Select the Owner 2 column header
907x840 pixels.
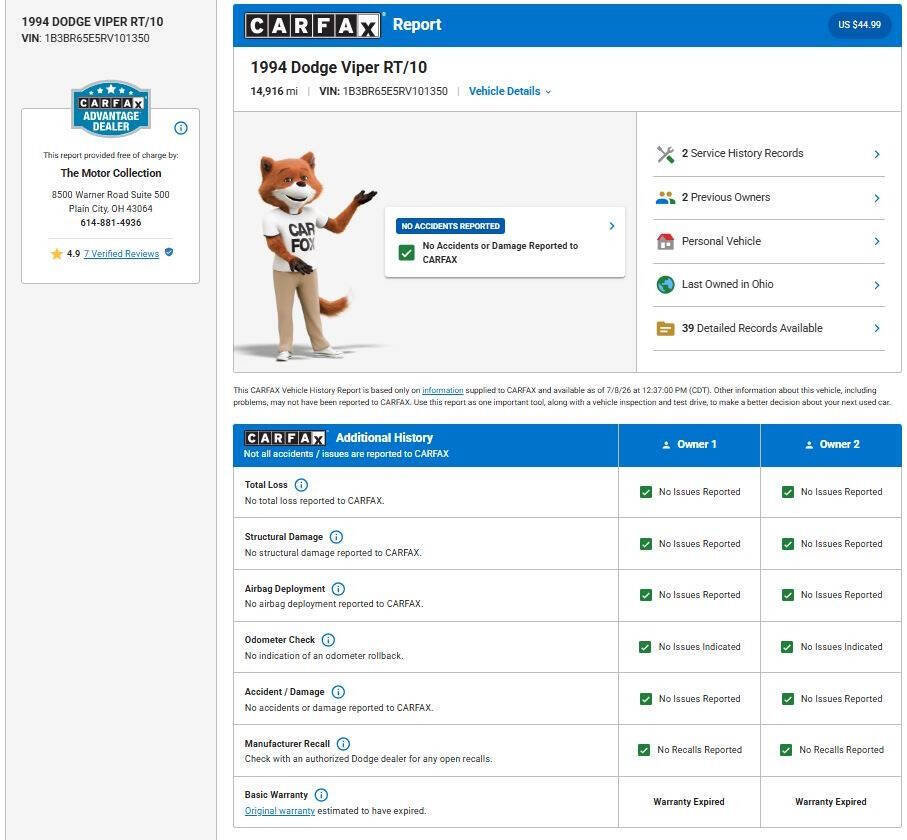point(831,445)
